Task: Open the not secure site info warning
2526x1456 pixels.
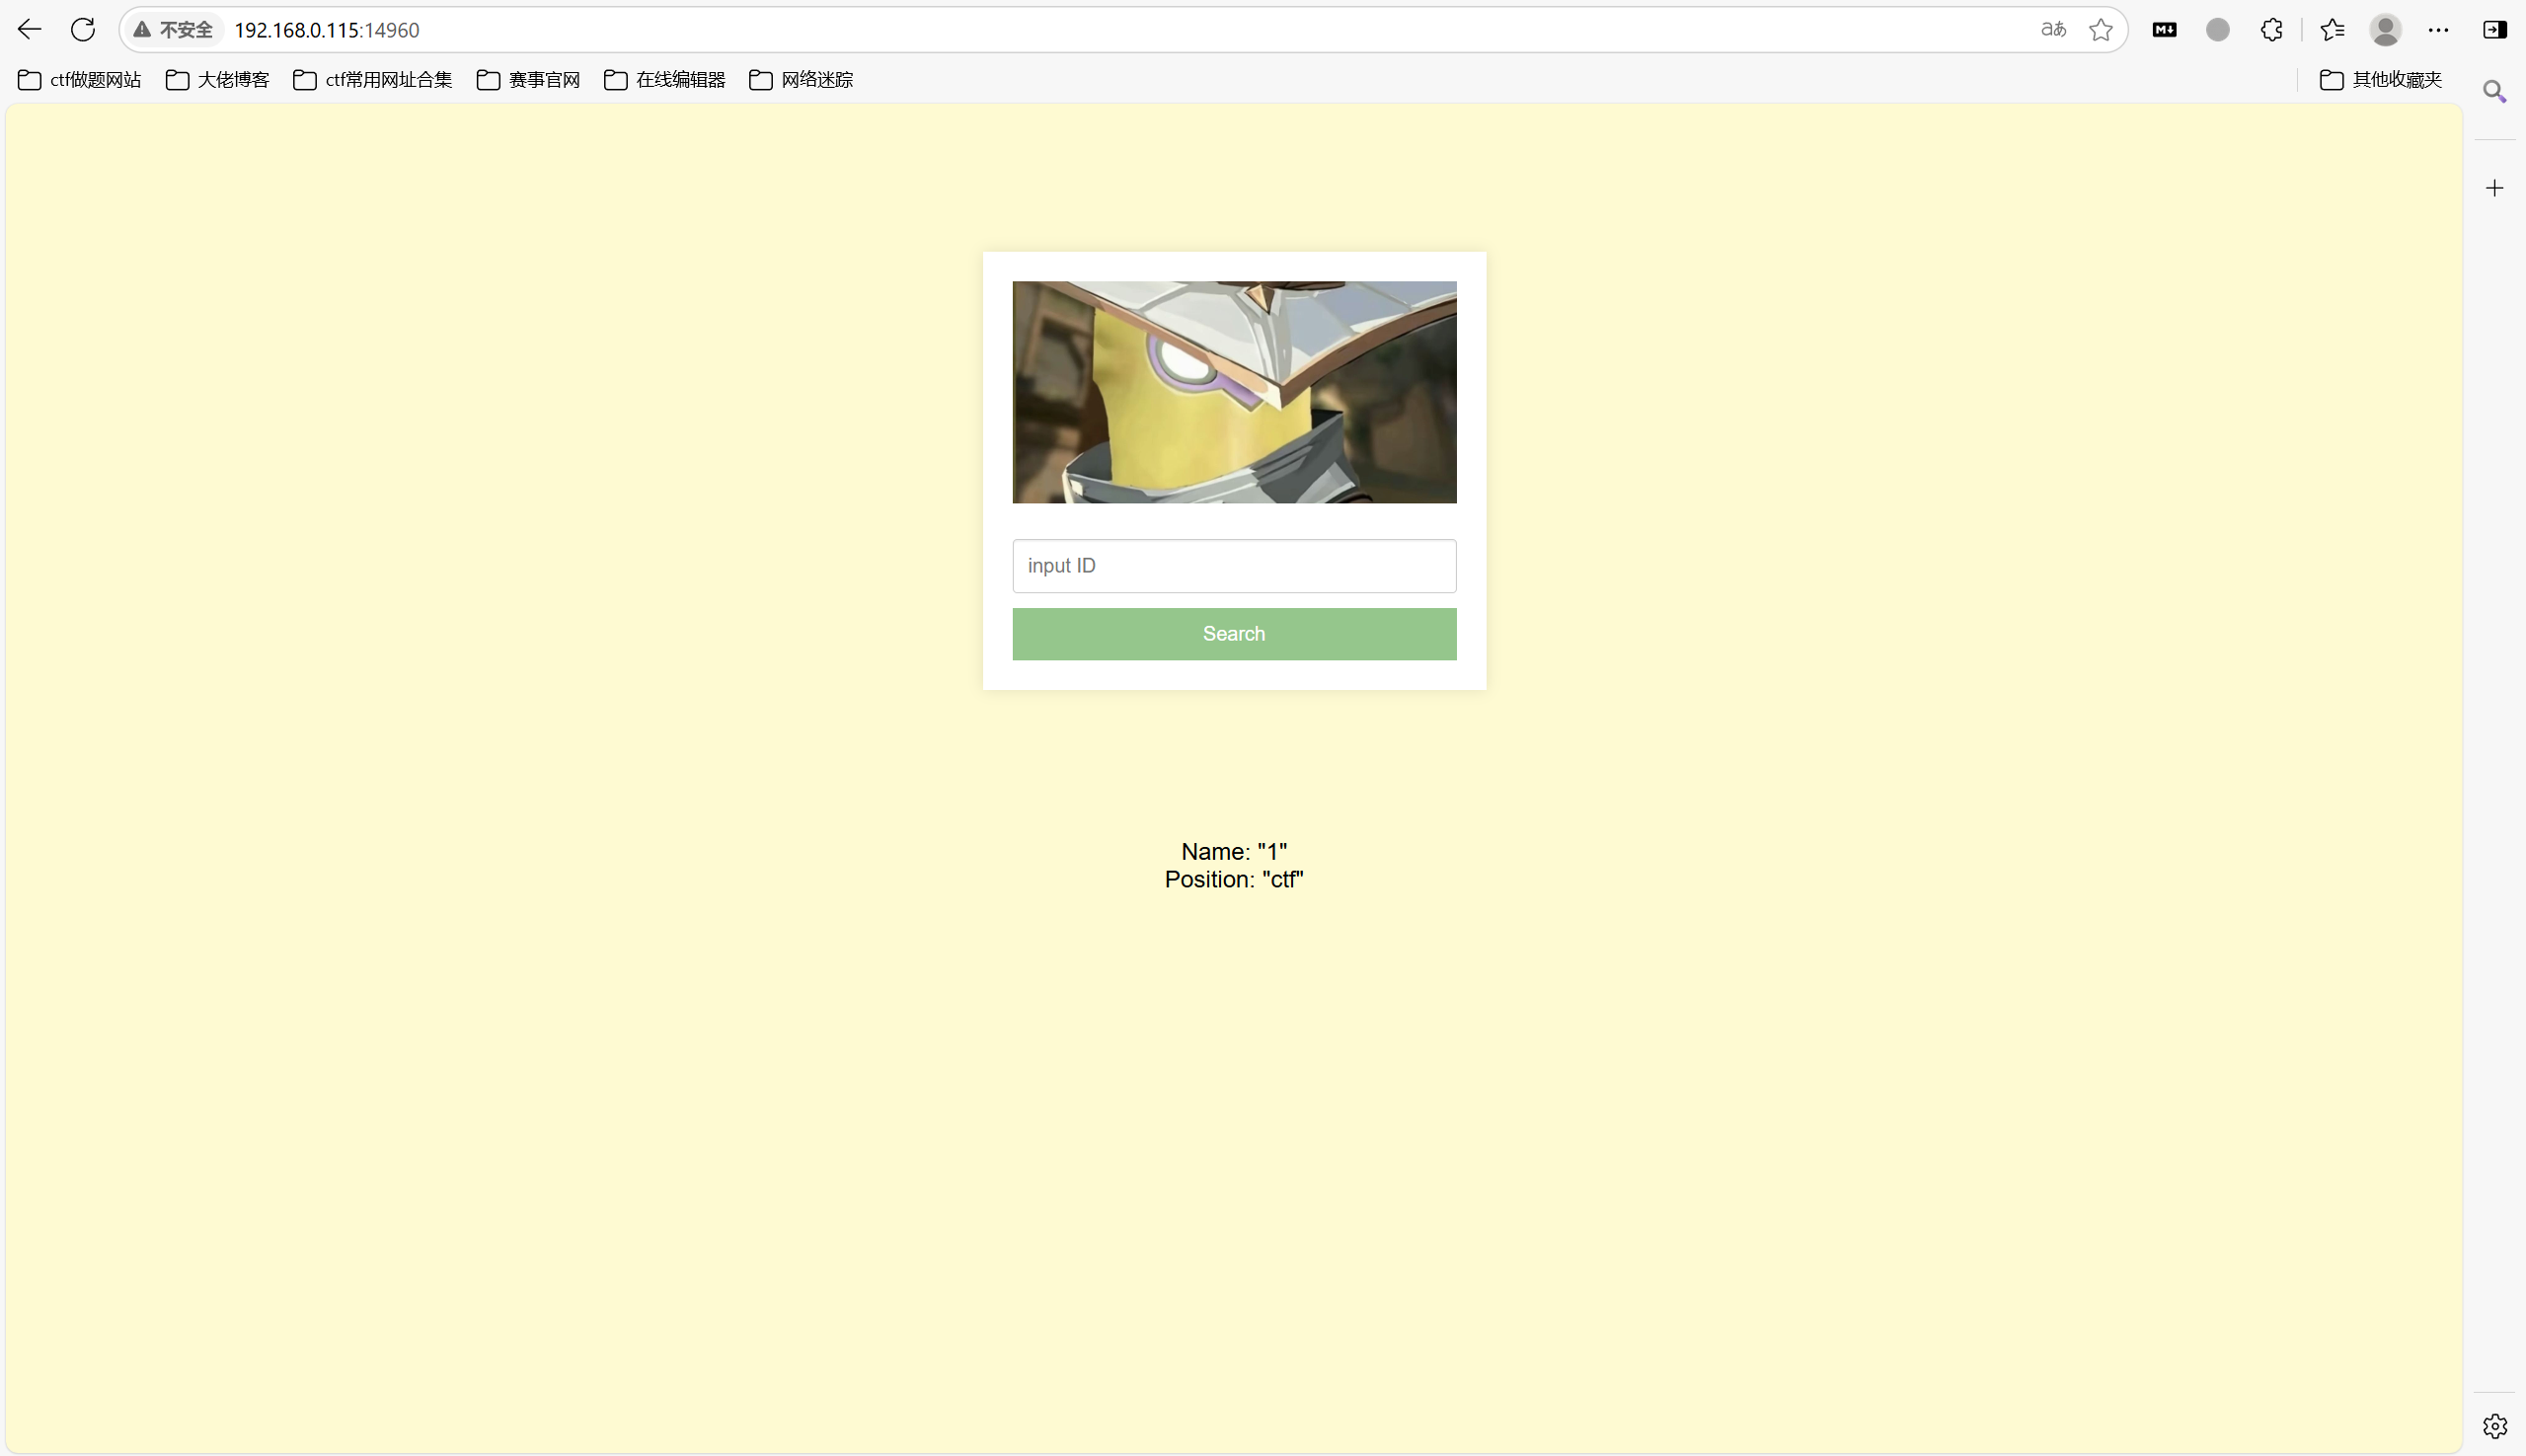Action: coord(174,30)
